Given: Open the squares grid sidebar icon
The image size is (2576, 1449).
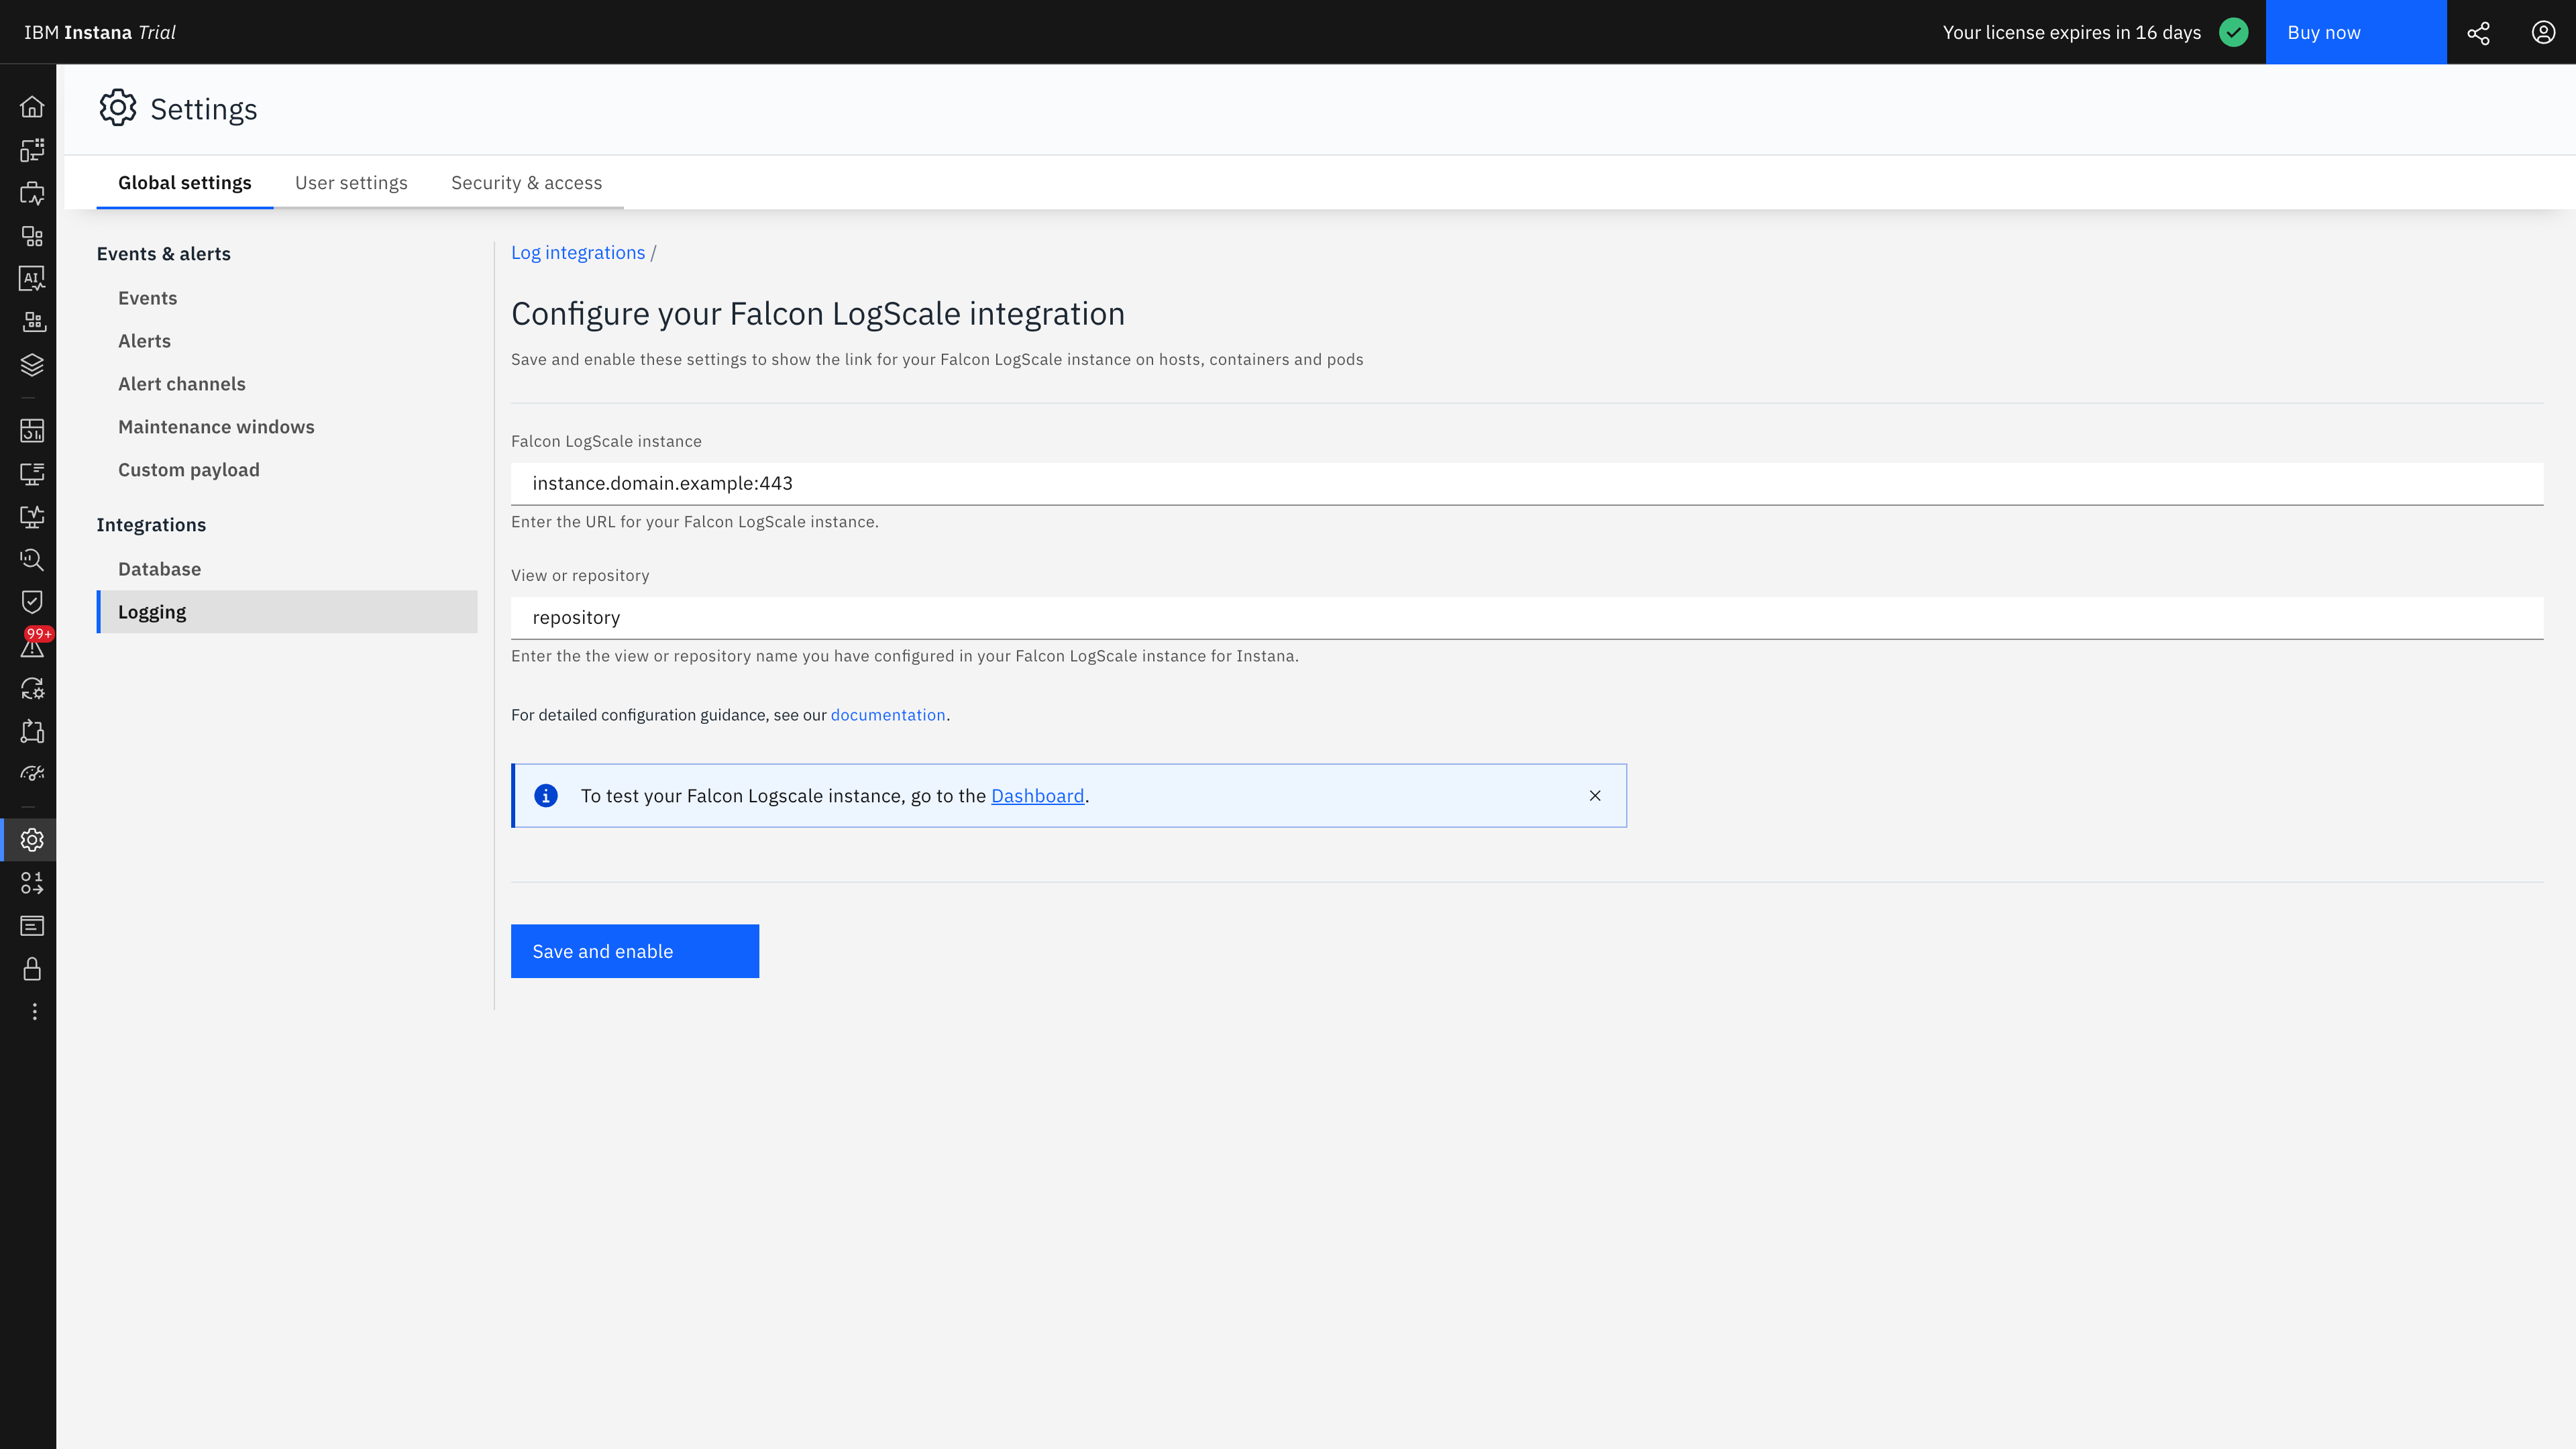Looking at the screenshot, I should pos(32,236).
